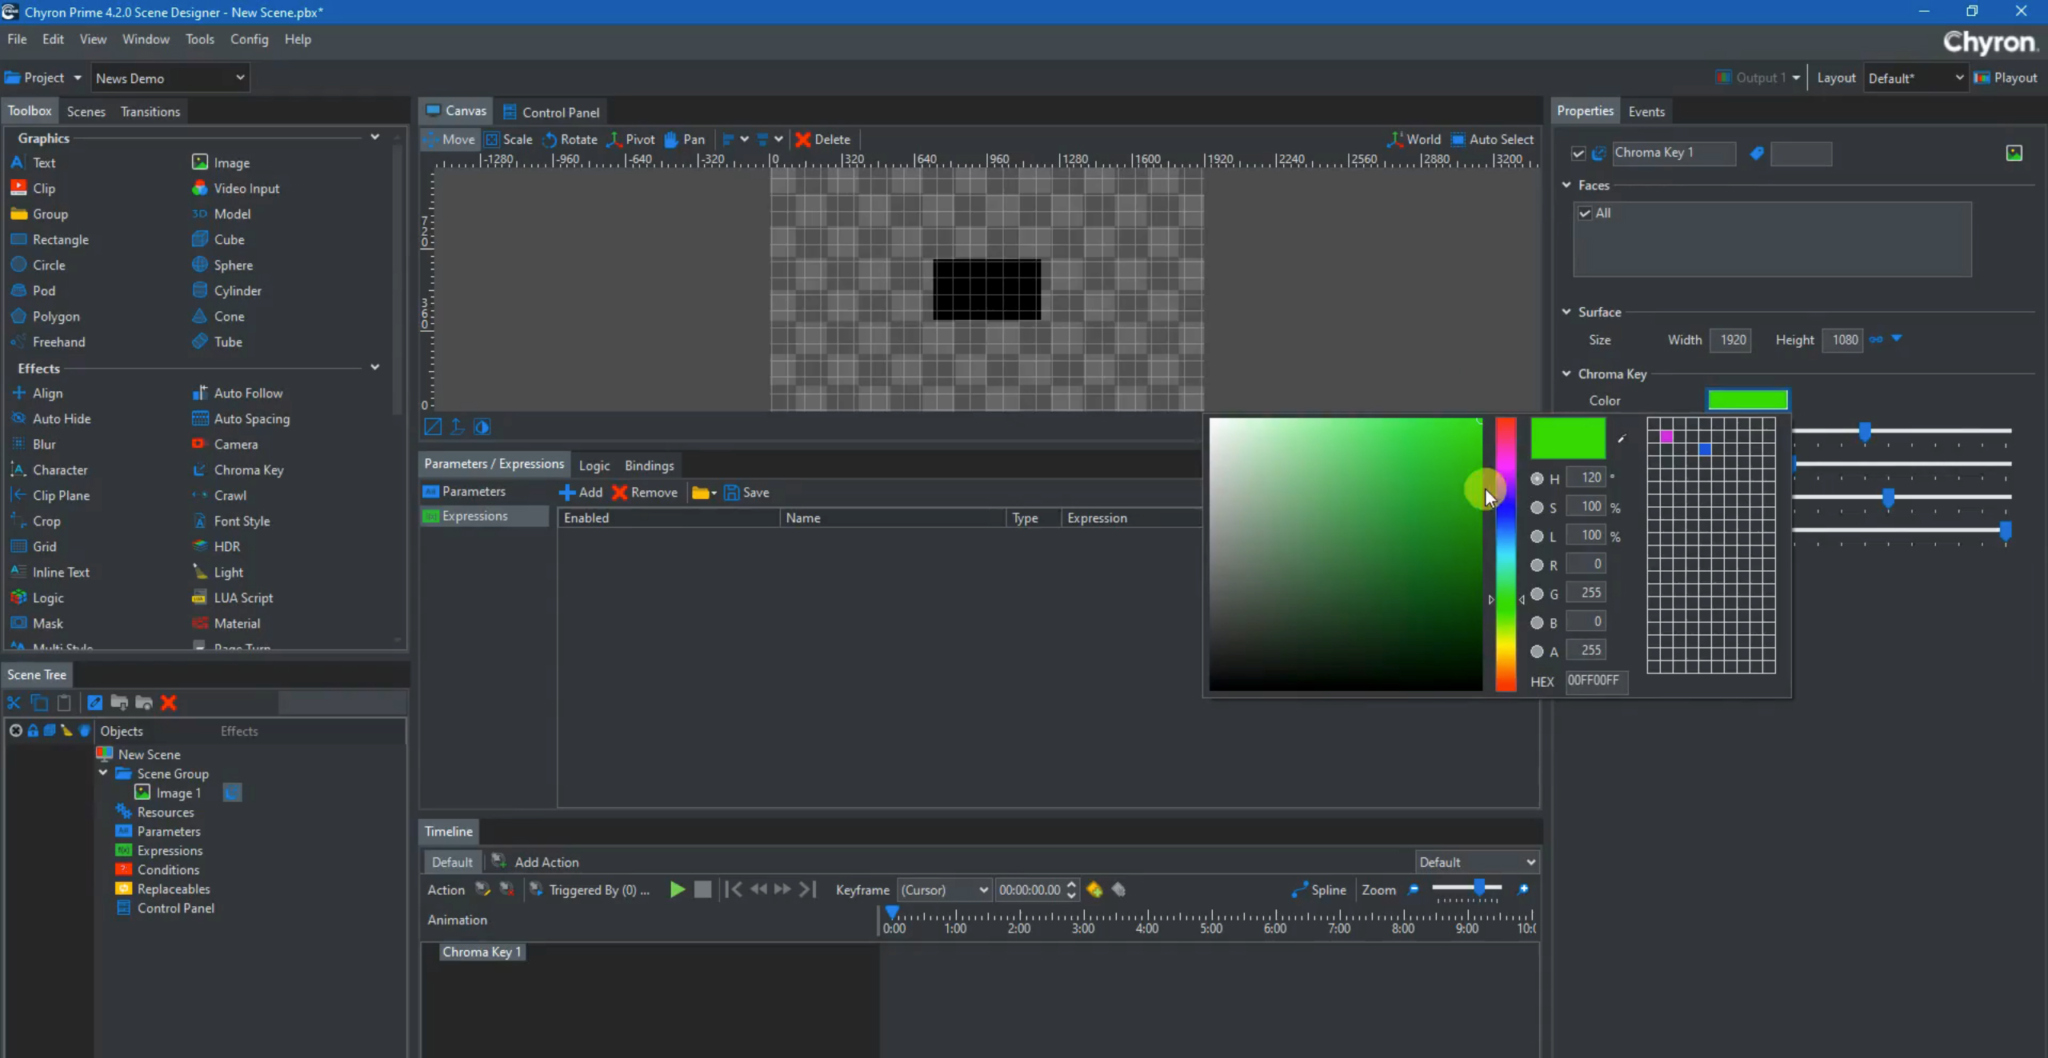Viewport: 2048px width, 1058px height.
Task: Choose the Text tool
Action: 42,162
